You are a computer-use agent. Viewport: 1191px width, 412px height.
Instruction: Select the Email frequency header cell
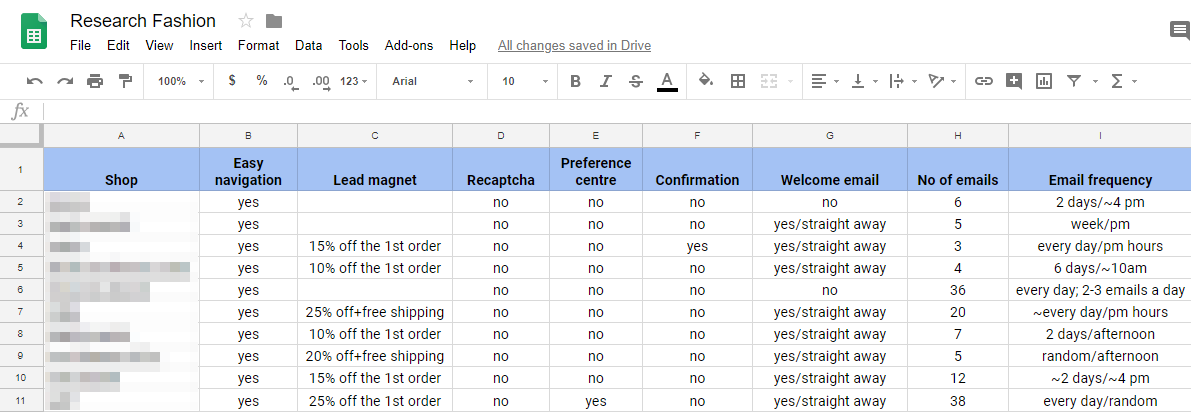(1100, 169)
